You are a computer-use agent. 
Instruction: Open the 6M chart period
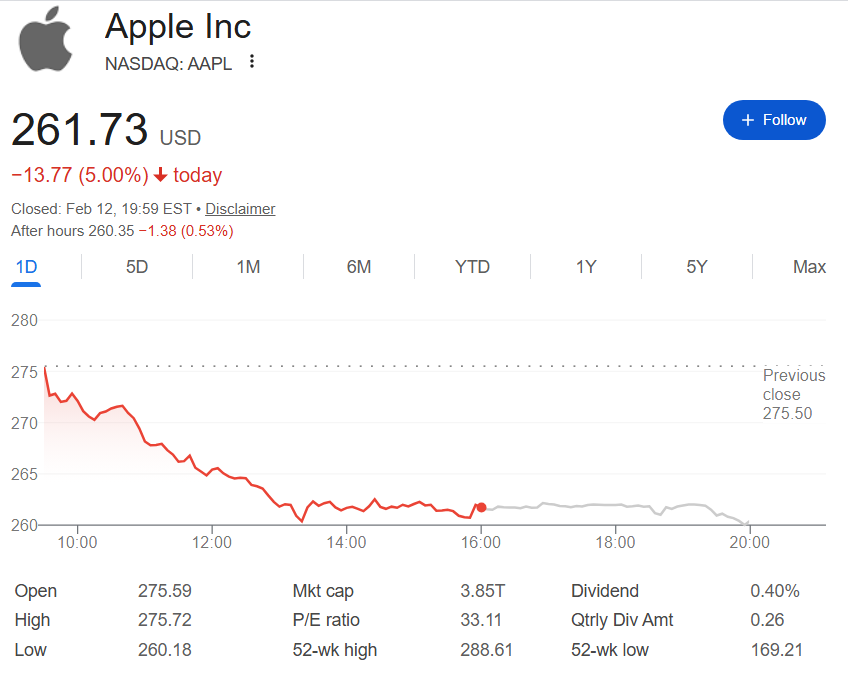tap(358, 267)
